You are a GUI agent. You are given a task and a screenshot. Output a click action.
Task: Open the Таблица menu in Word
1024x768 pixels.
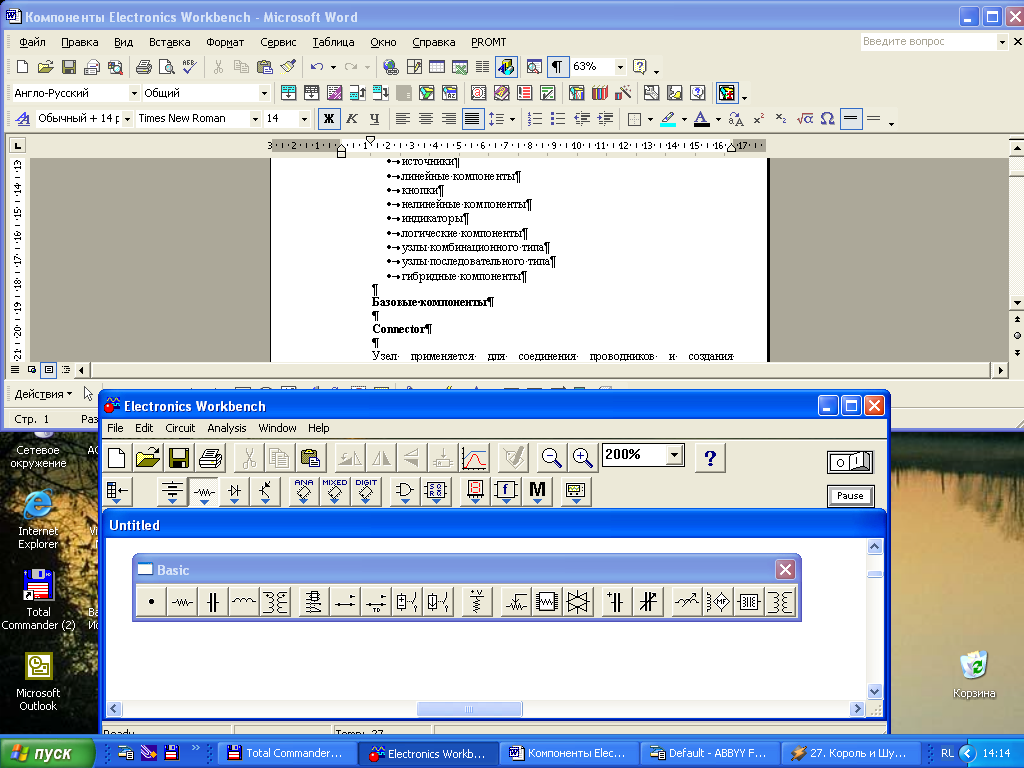coord(333,42)
